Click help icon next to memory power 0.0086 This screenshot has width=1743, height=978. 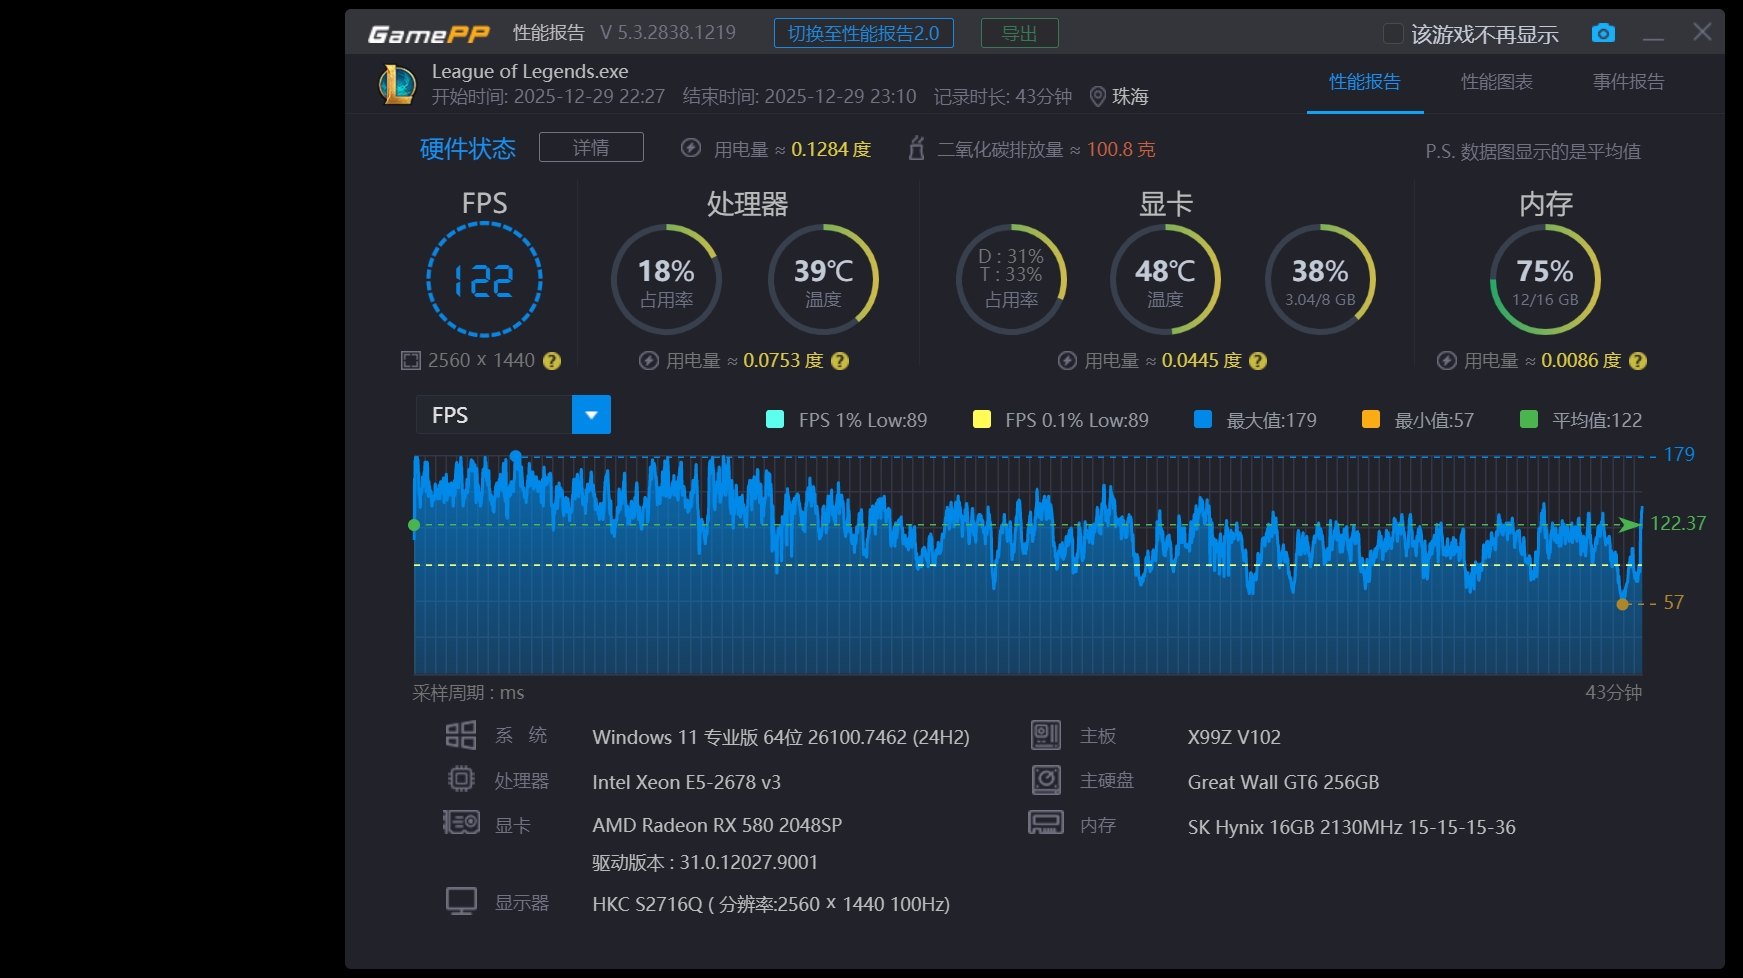1637,361
